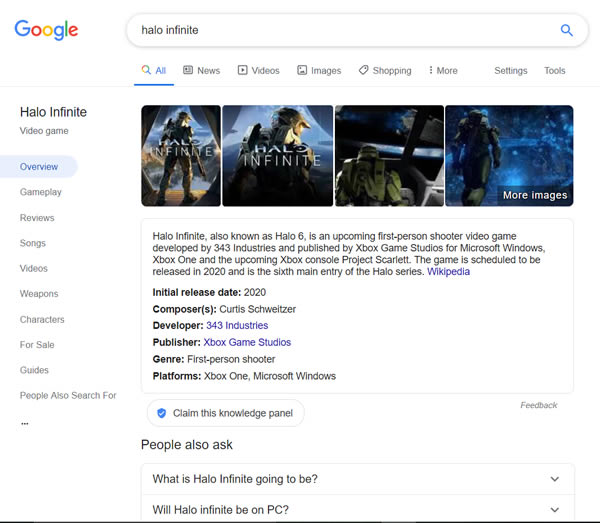Open For Sale in the sidebar
Image resolution: width=600 pixels, height=523 pixels.
(x=37, y=345)
